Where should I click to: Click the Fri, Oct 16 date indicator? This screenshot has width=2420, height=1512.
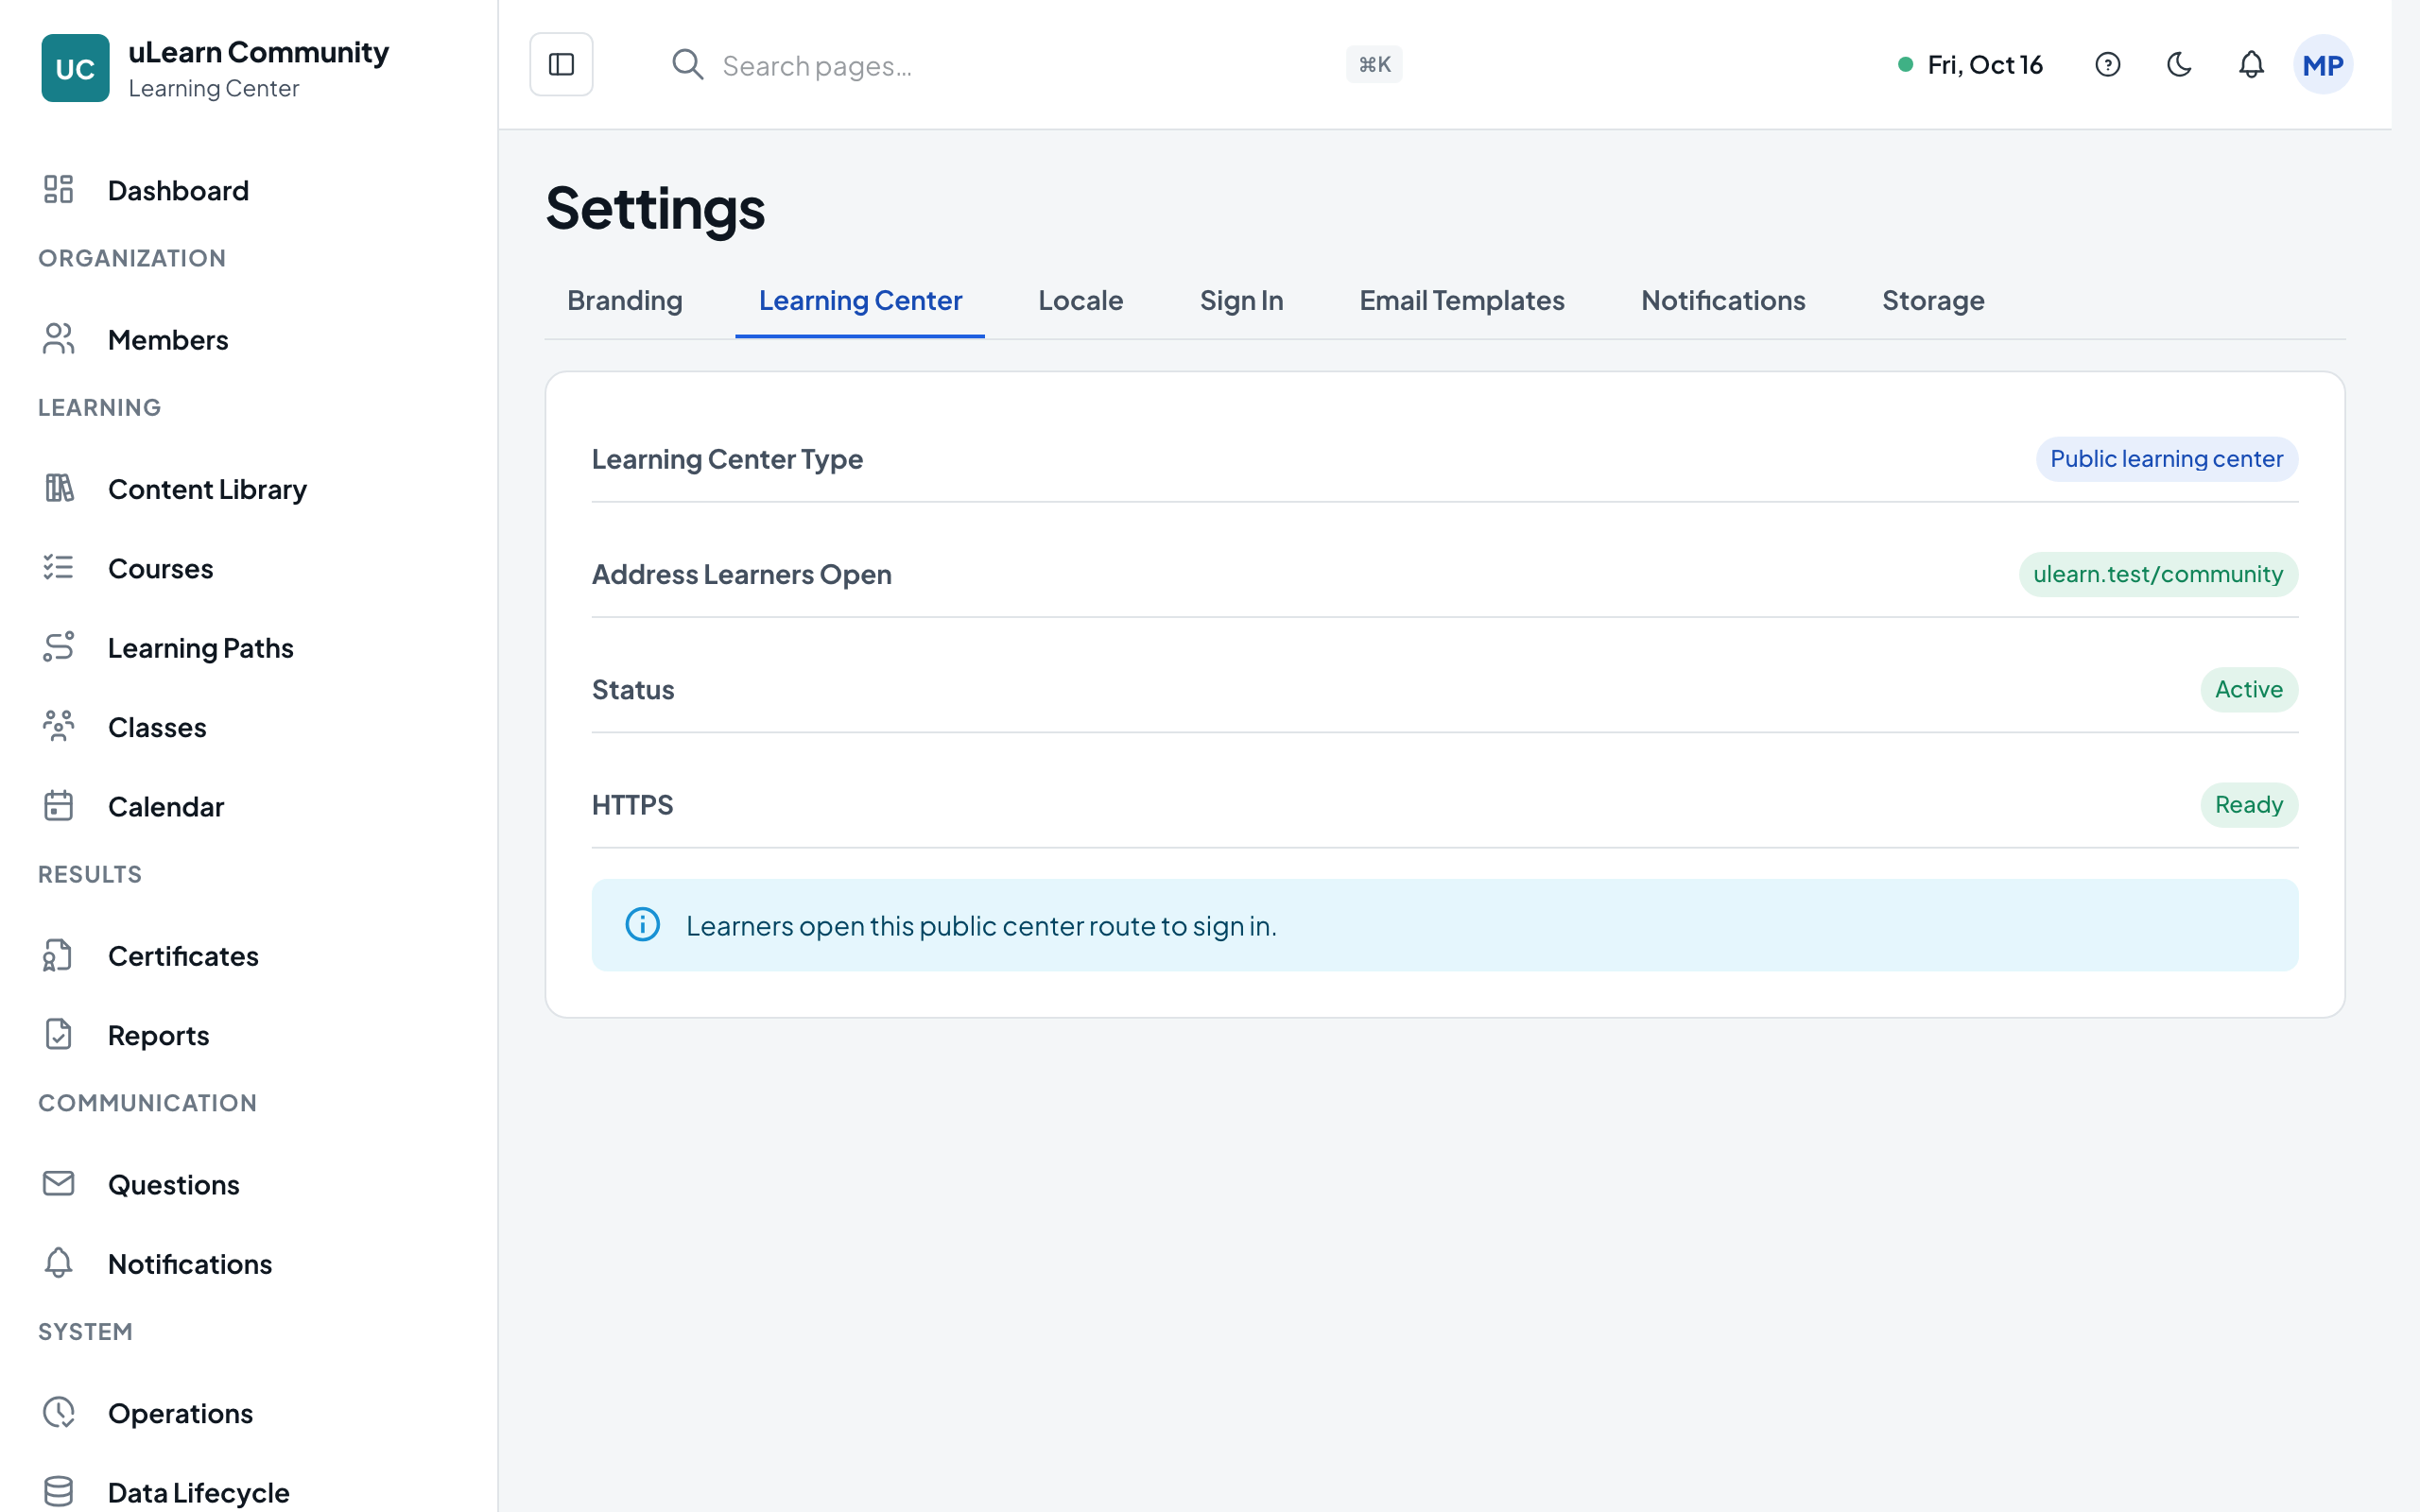tap(1970, 65)
